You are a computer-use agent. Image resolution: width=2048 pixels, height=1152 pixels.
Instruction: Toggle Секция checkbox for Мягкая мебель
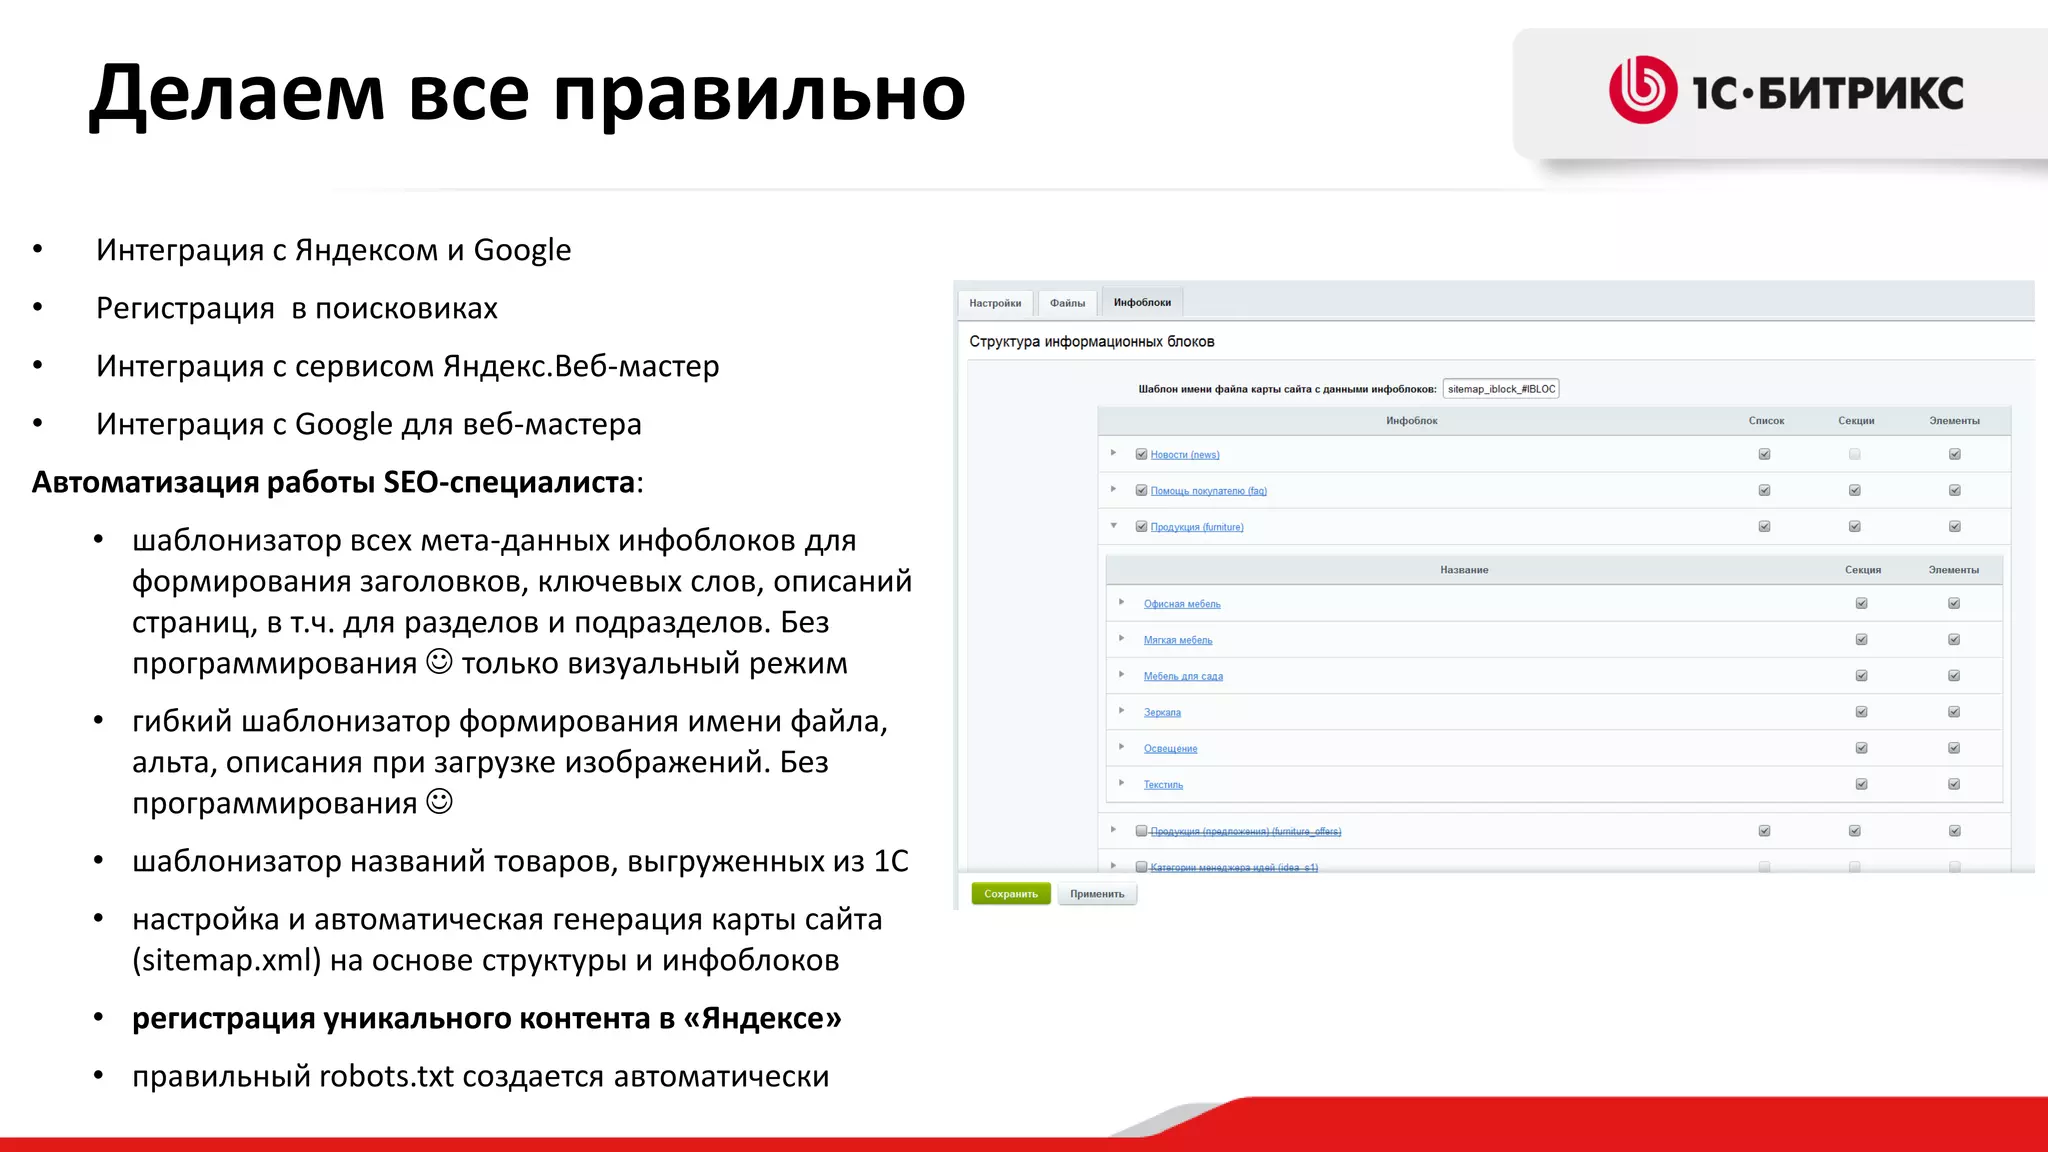(1862, 639)
